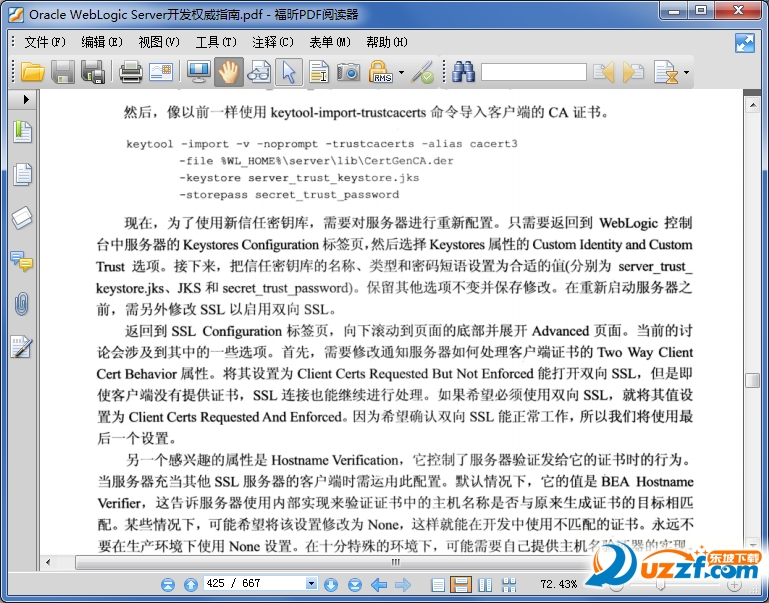Click the binoculars Find icon

pyautogui.click(x=463, y=73)
